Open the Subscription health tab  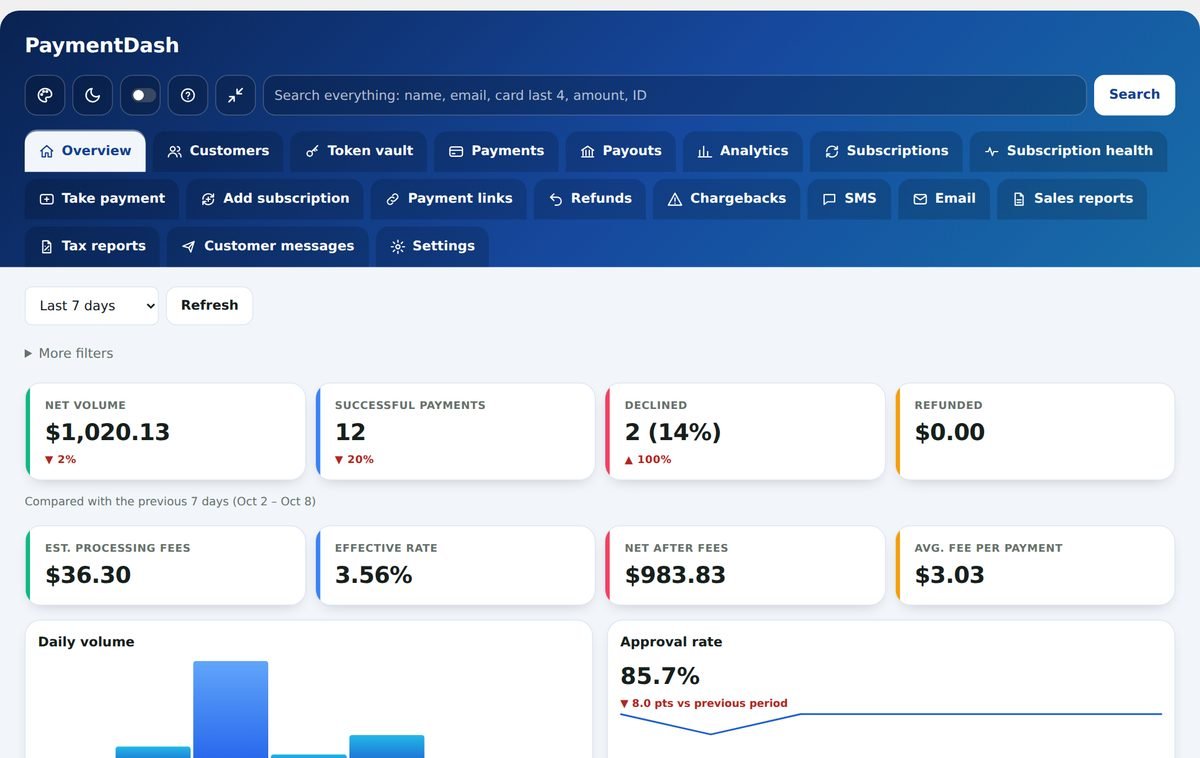tap(1068, 151)
